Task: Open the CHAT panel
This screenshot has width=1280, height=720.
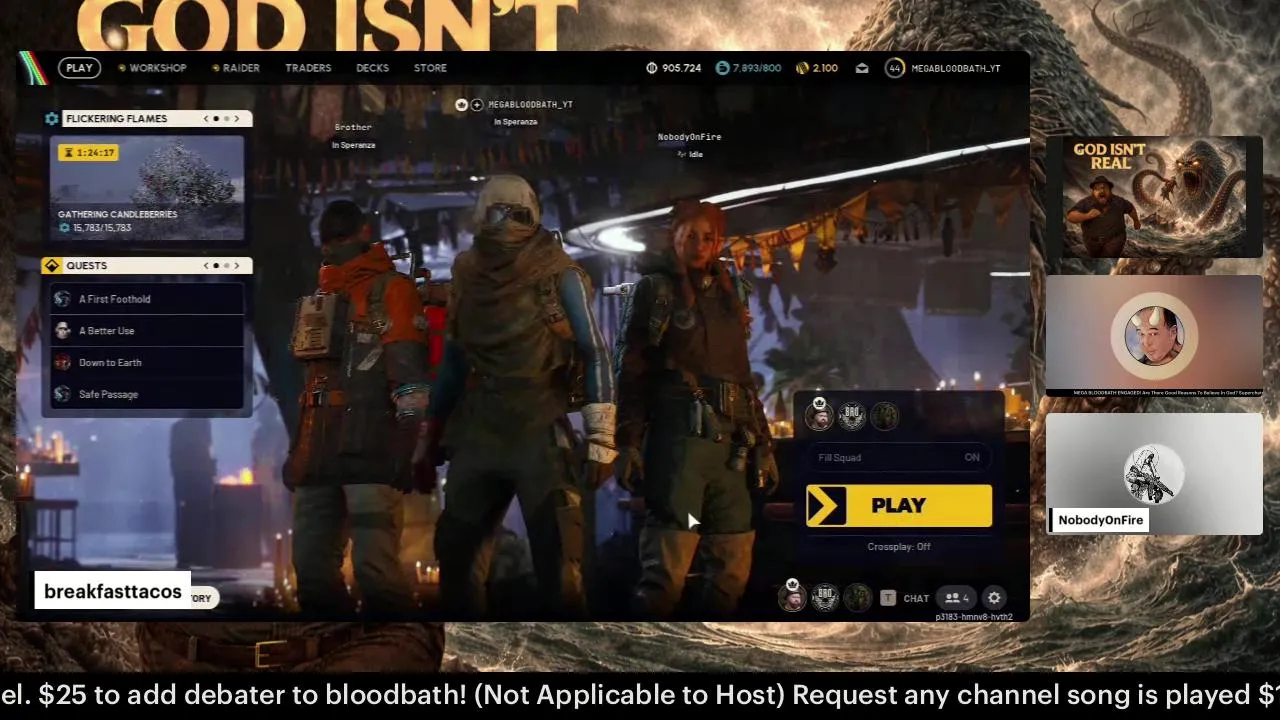Action: tap(916, 598)
